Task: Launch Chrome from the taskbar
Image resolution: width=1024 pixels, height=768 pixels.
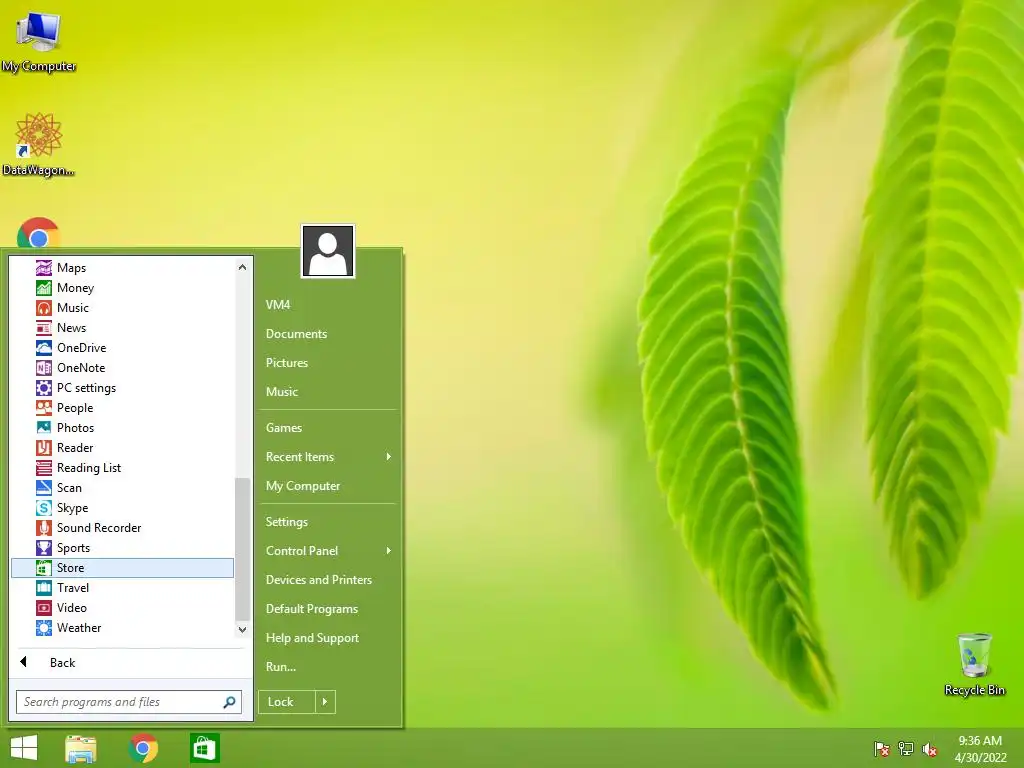Action: tap(143, 748)
